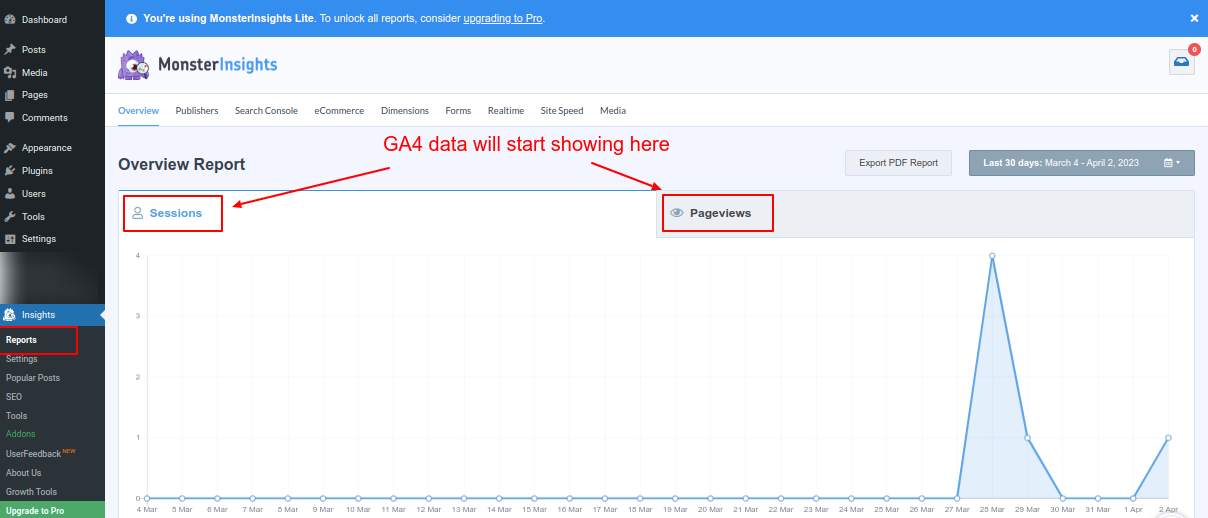
Task: Click the Upgrade to Pro button
Action: coord(52,510)
